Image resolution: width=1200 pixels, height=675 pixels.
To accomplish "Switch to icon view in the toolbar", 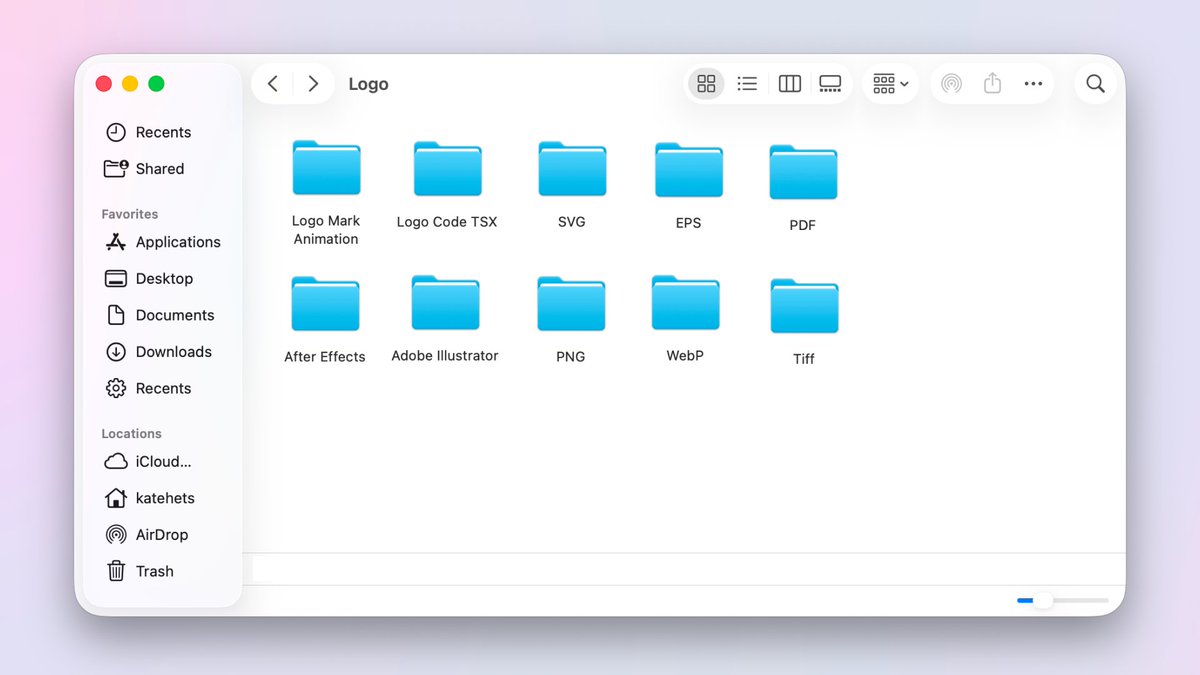I will [706, 83].
